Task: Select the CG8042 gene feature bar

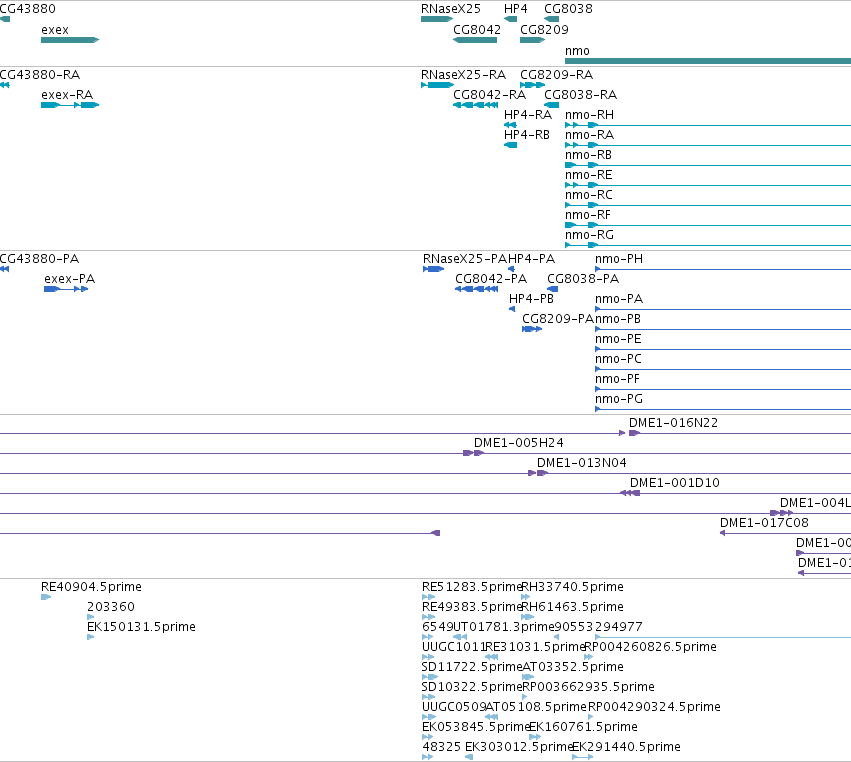Action: tap(475, 40)
